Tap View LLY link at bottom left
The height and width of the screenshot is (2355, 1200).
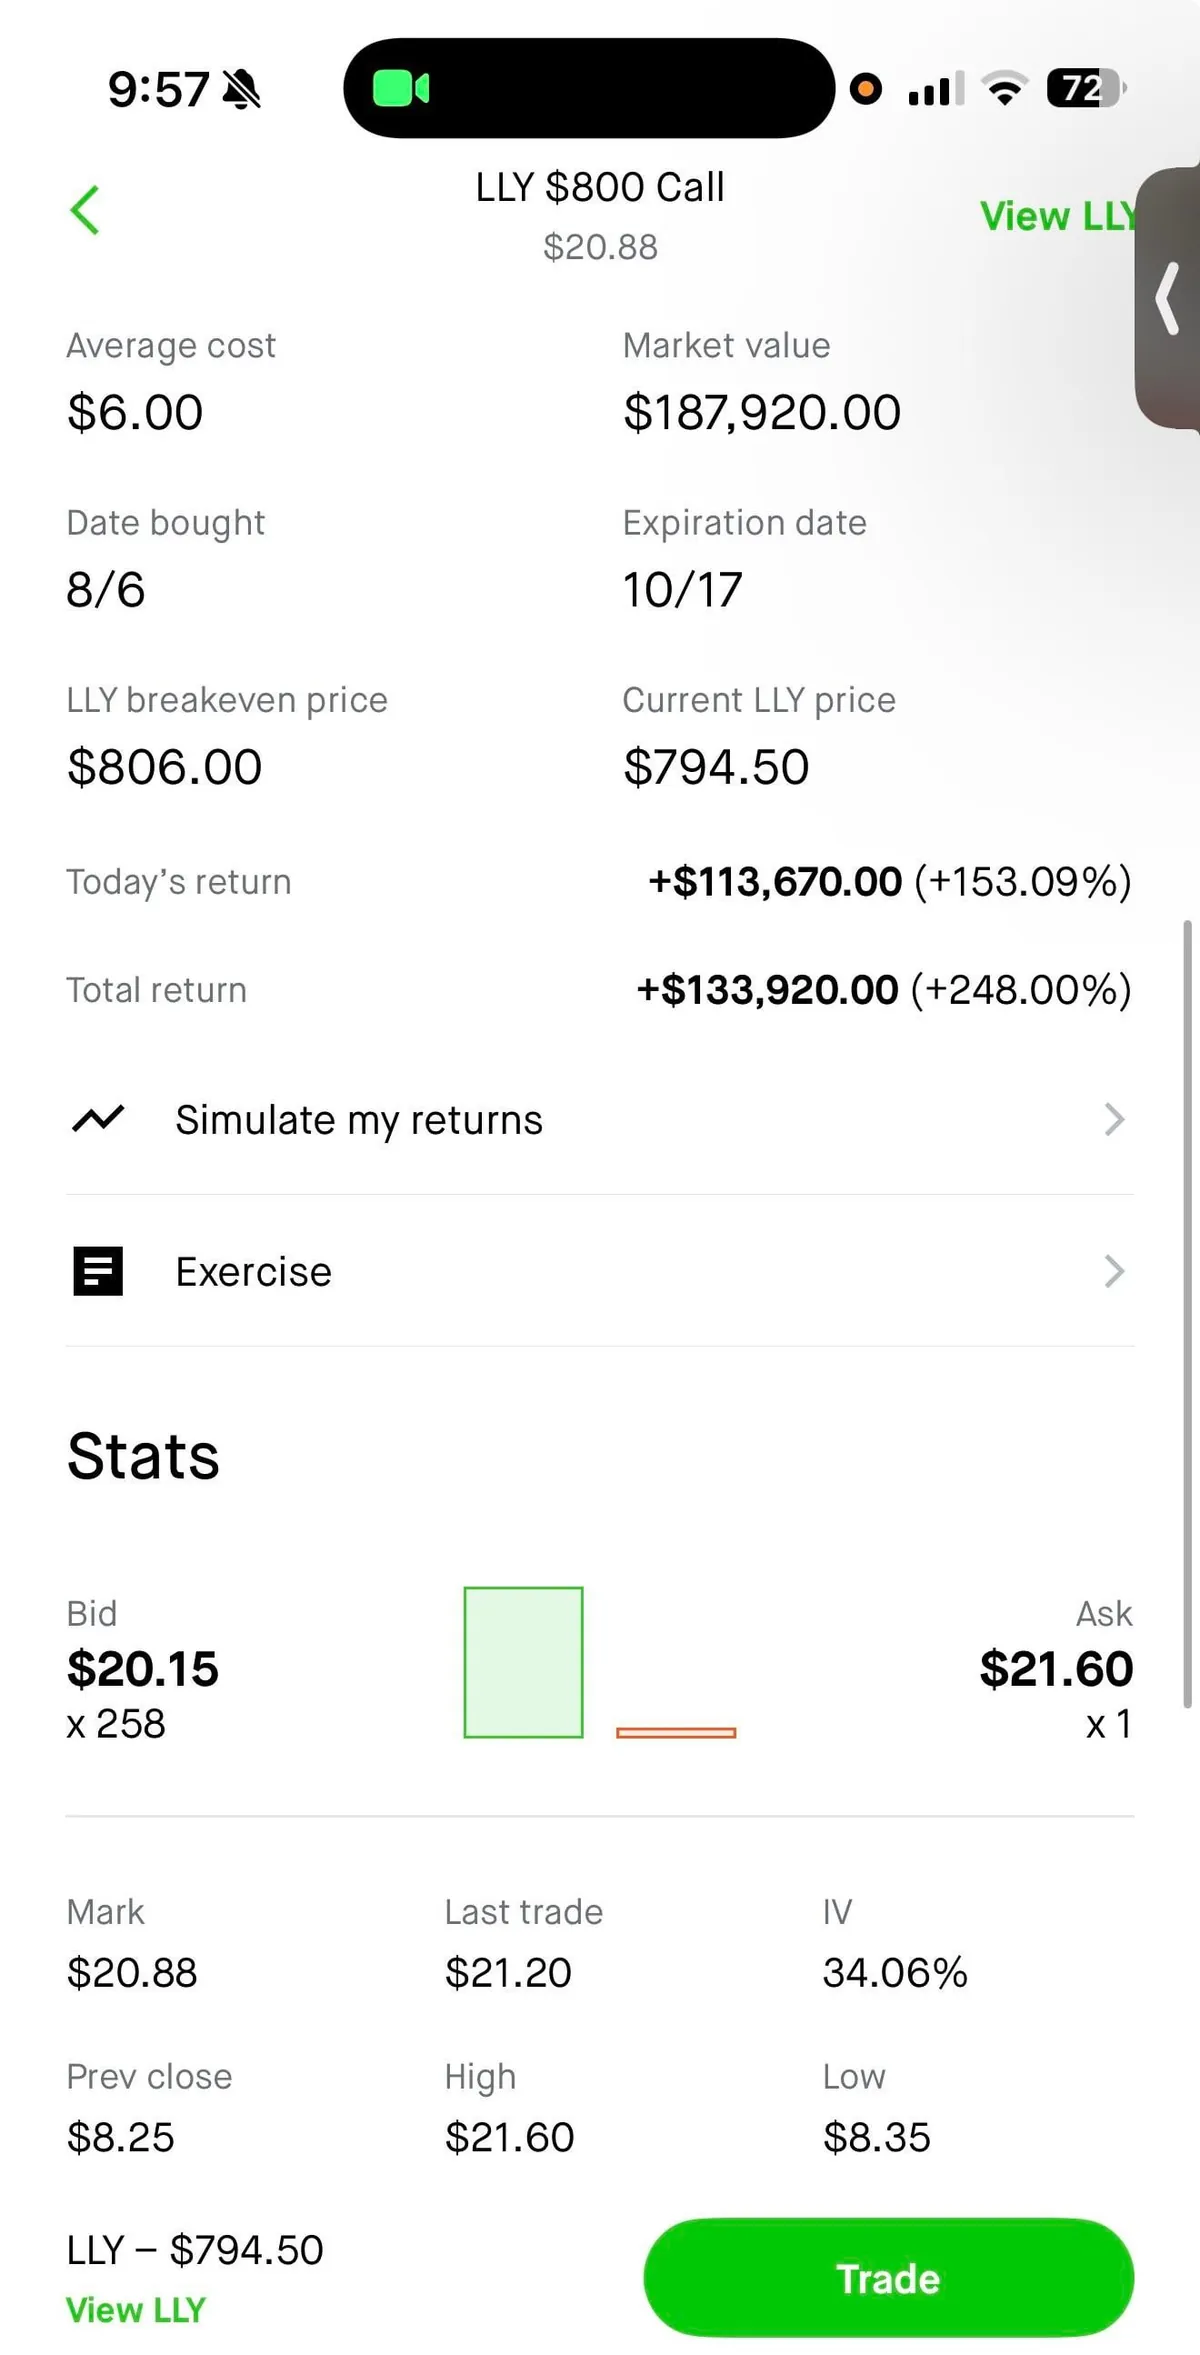136,2310
